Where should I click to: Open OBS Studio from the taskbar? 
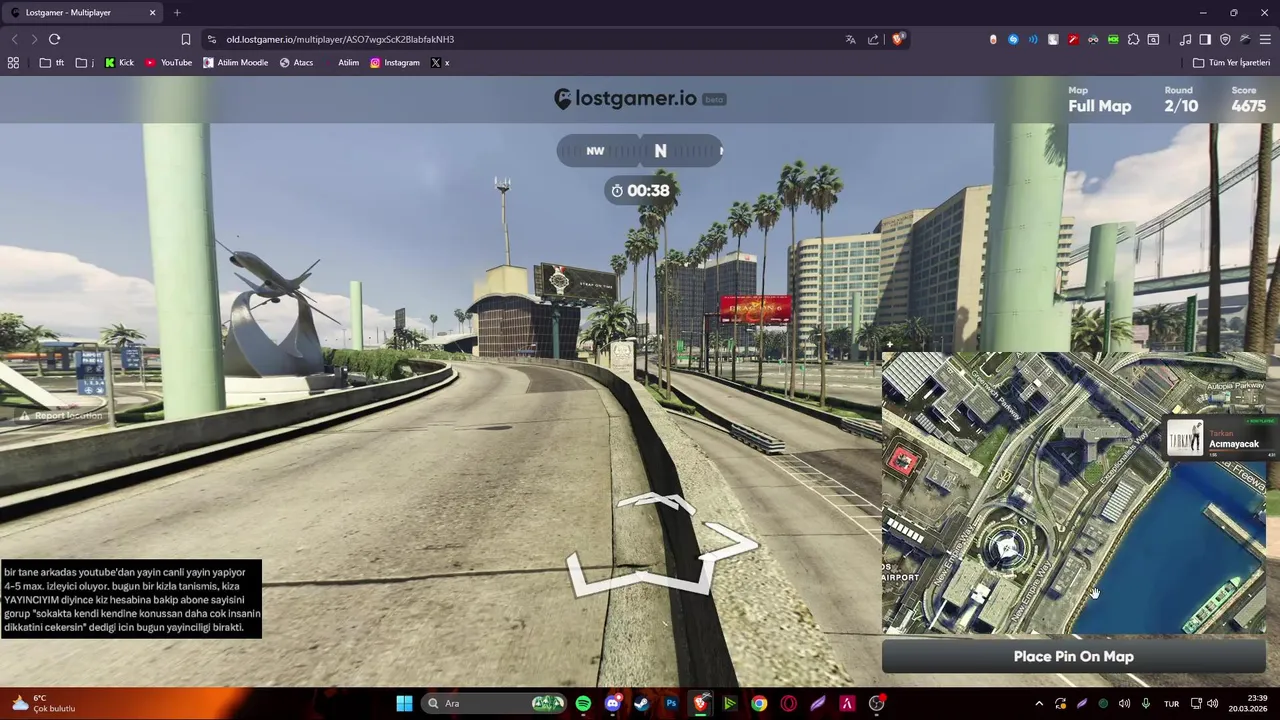(x=876, y=703)
